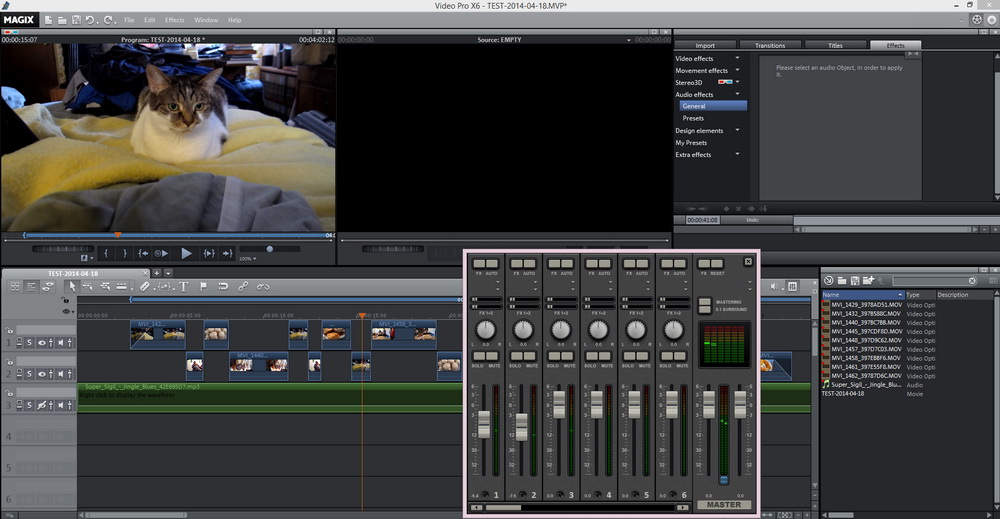Mute mixer channel 3
The width and height of the screenshot is (1000, 519).
click(569, 356)
